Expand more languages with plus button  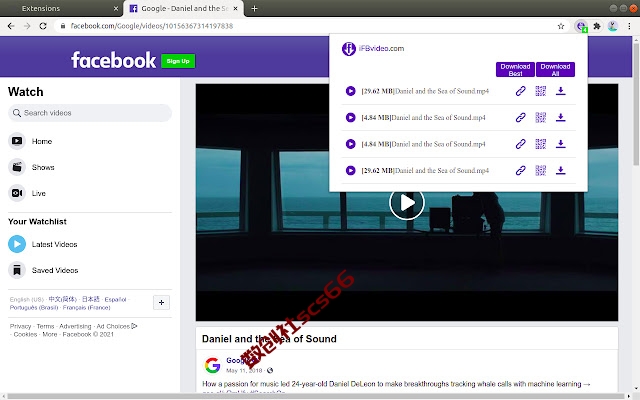click(161, 302)
